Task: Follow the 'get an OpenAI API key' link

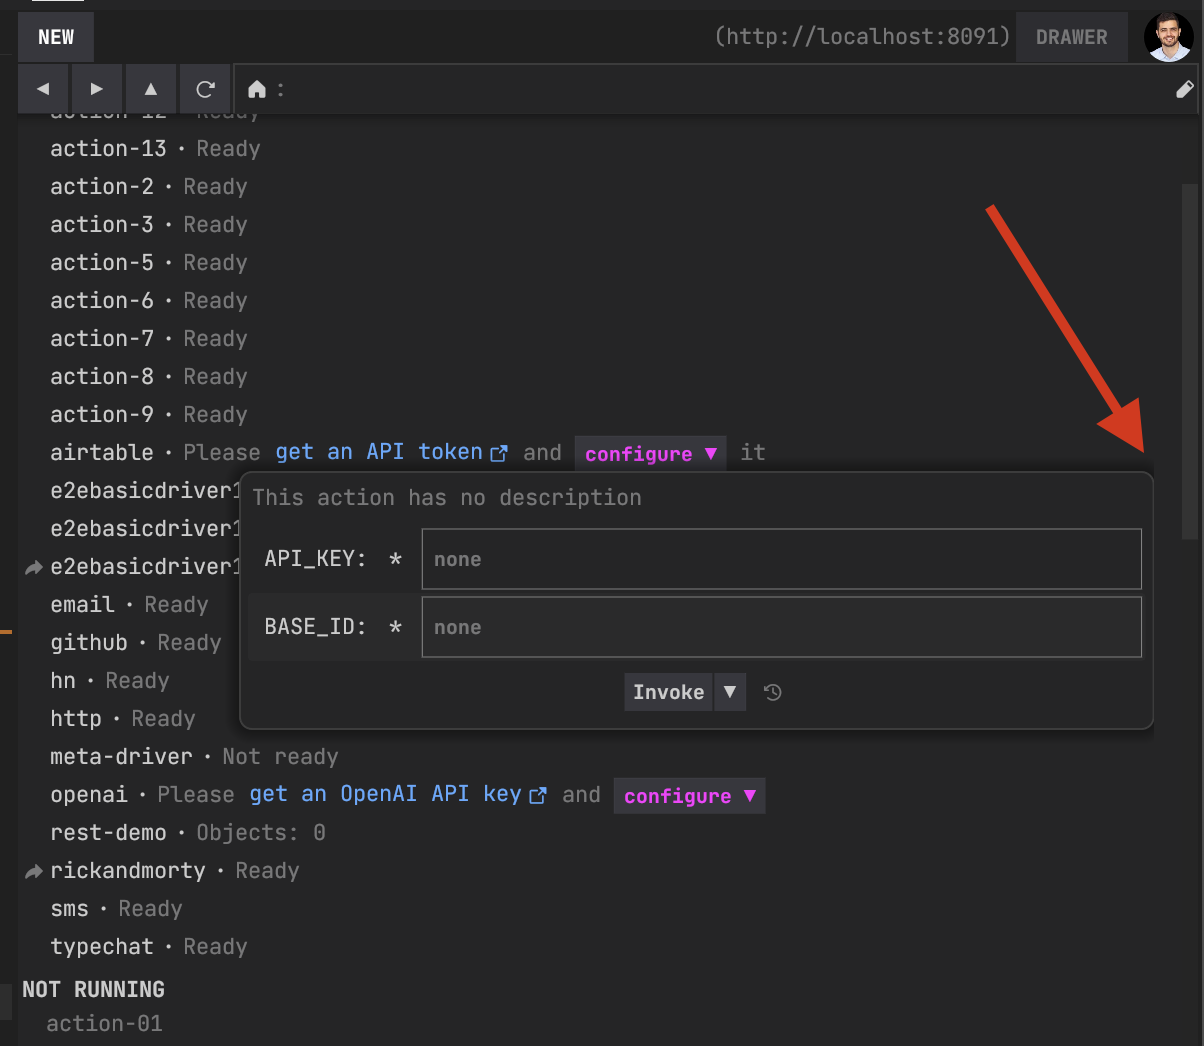Action: [390, 794]
